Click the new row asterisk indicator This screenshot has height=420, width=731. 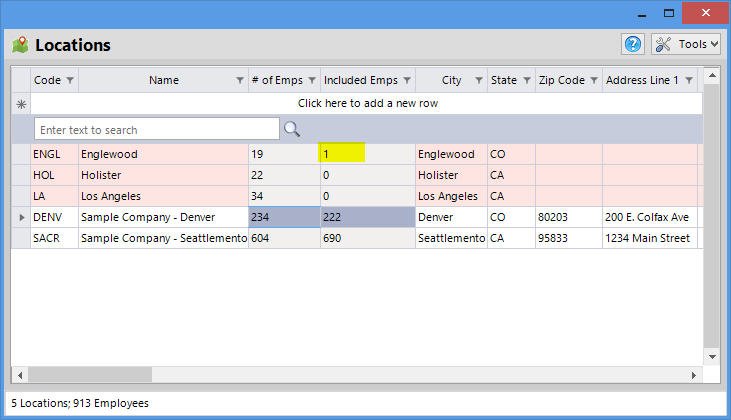[21, 104]
